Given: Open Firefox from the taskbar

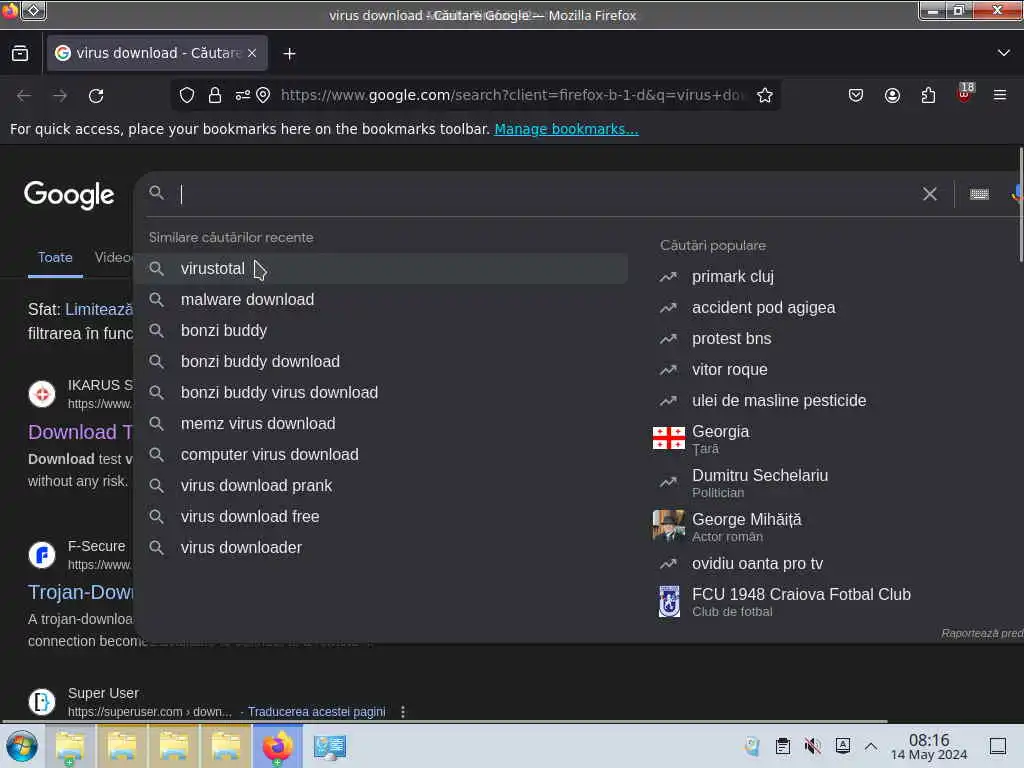Looking at the screenshot, I should [x=277, y=746].
